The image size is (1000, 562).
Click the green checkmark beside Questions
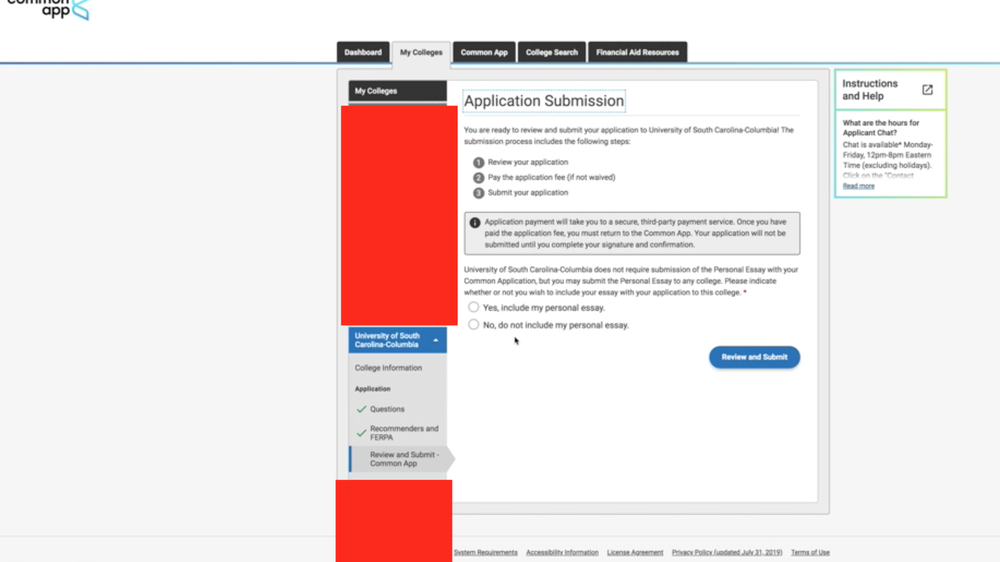tap(362, 409)
